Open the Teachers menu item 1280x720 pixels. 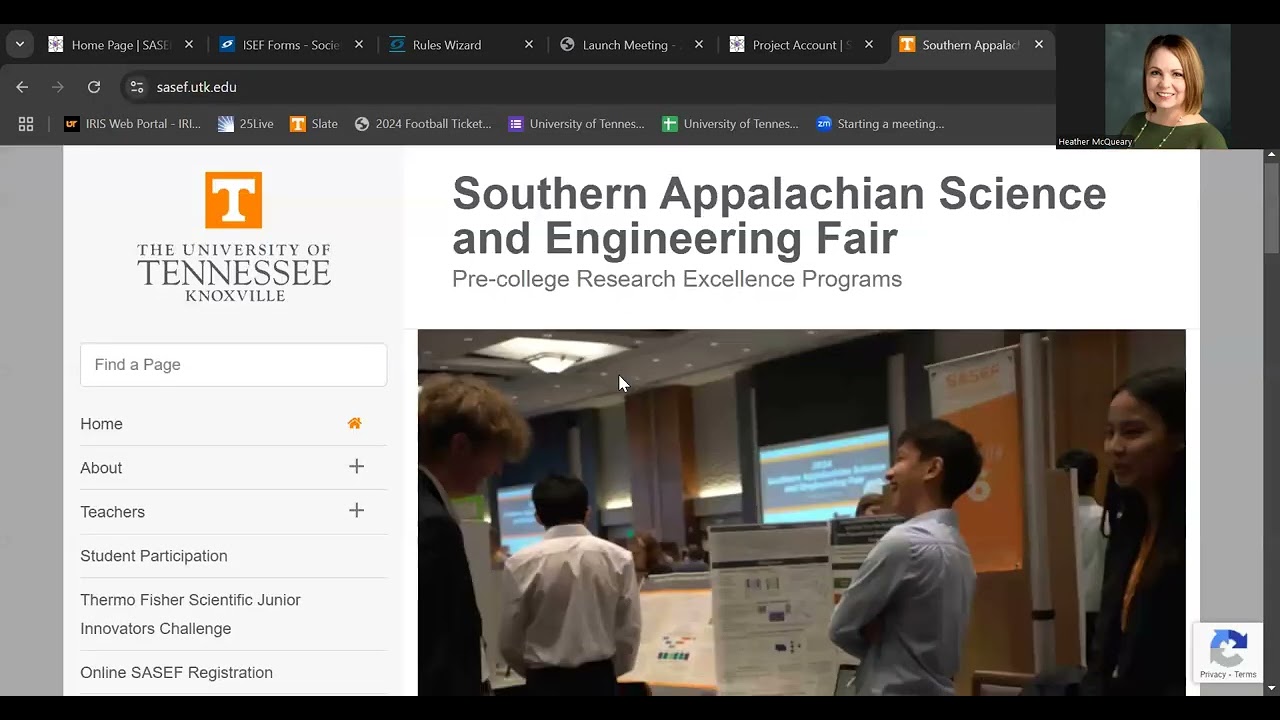coord(112,512)
